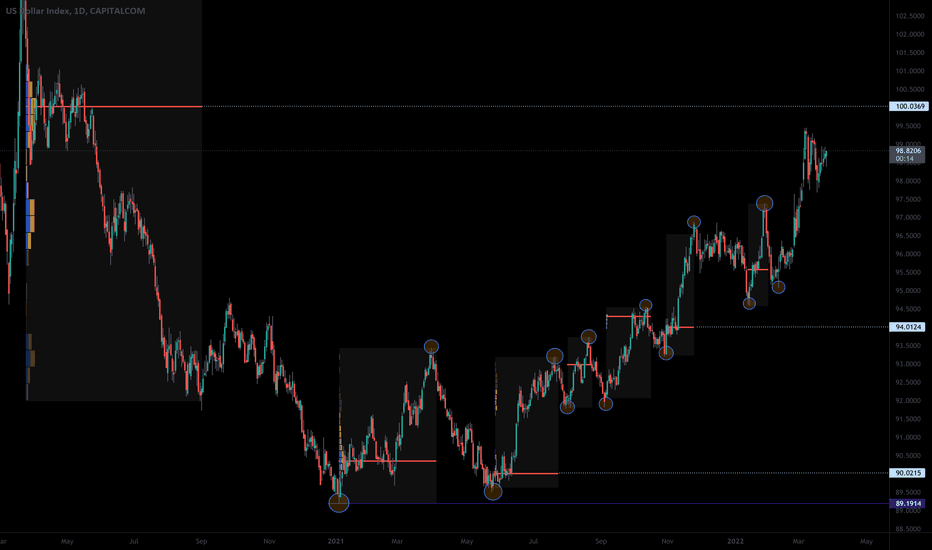The height and width of the screenshot is (550, 932).
Task: Click the 2022 label on the time axis
Action: pos(736,541)
